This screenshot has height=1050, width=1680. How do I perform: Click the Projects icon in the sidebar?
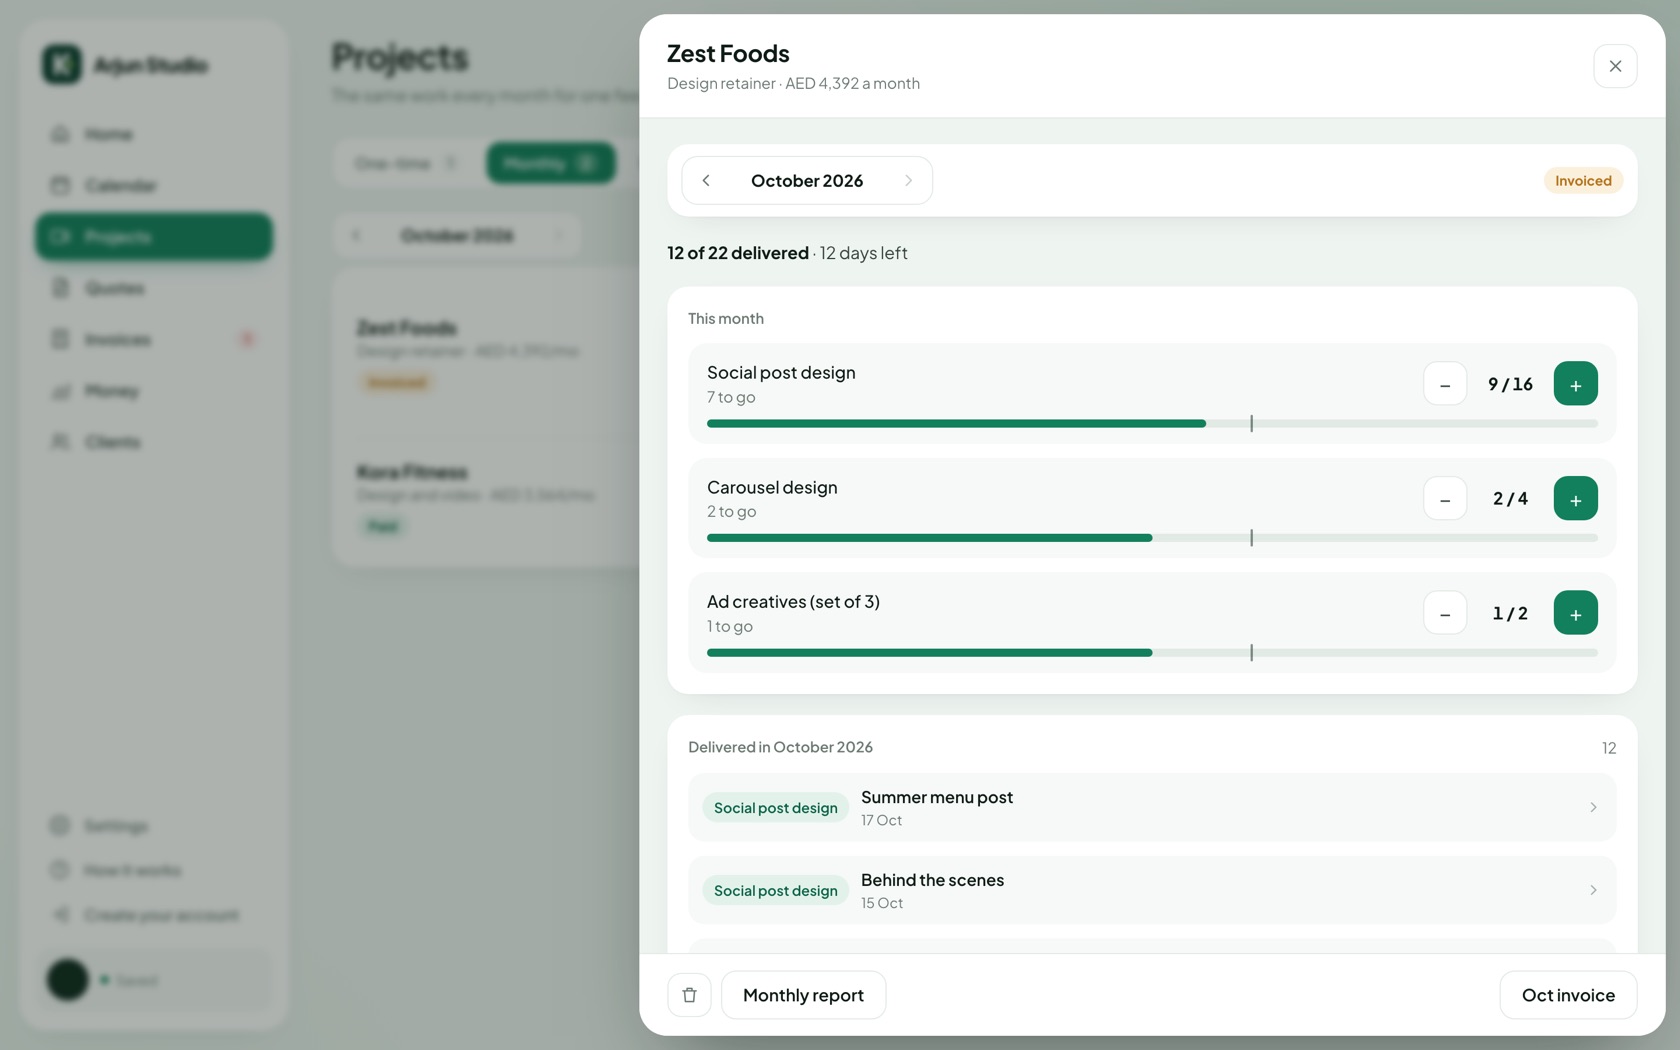61,237
